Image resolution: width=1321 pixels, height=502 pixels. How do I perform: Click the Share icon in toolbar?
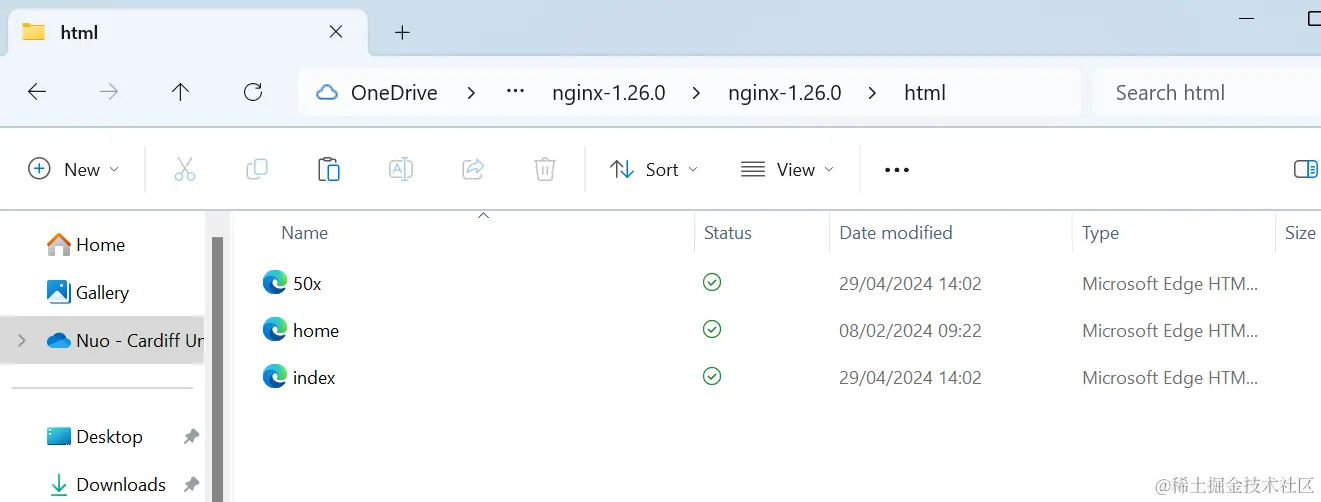click(x=473, y=169)
